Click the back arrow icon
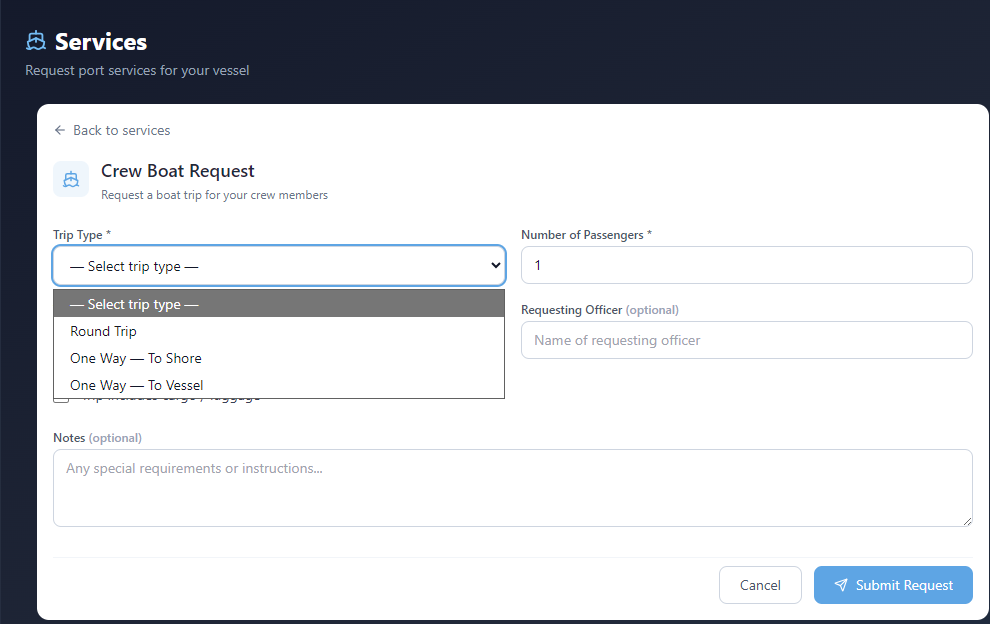The width and height of the screenshot is (990, 624). (60, 130)
